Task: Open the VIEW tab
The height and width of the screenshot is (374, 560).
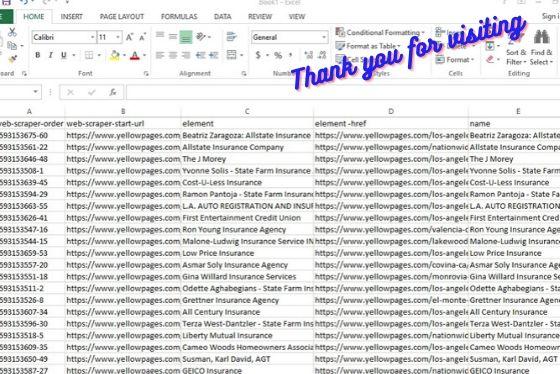Action: [x=297, y=17]
